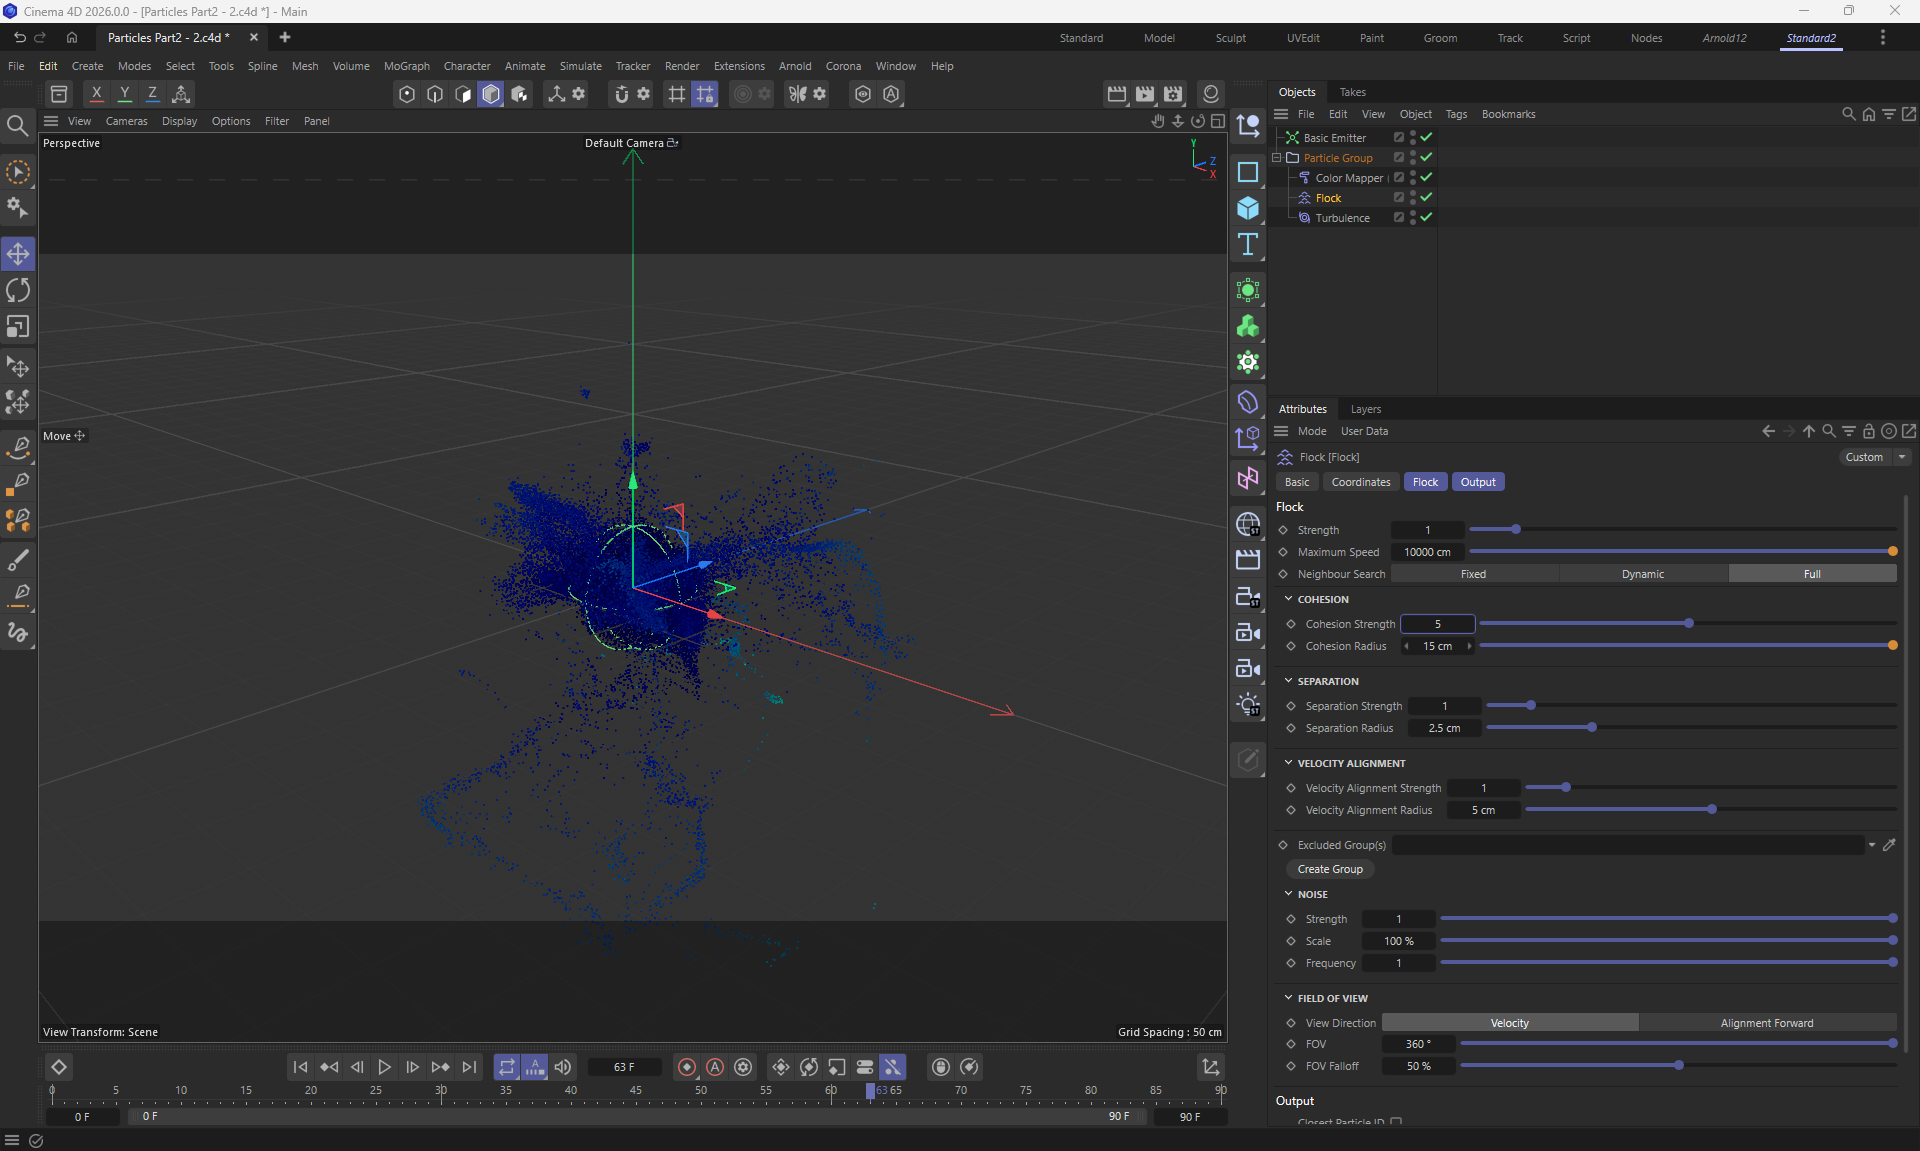
Task: Click the Cube primitive icon
Action: [1247, 208]
